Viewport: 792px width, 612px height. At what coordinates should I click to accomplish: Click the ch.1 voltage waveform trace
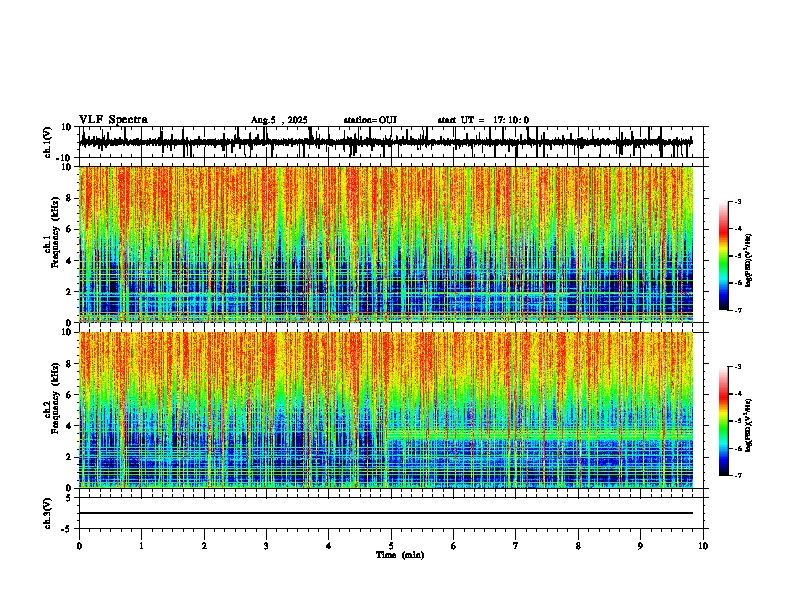coord(386,142)
